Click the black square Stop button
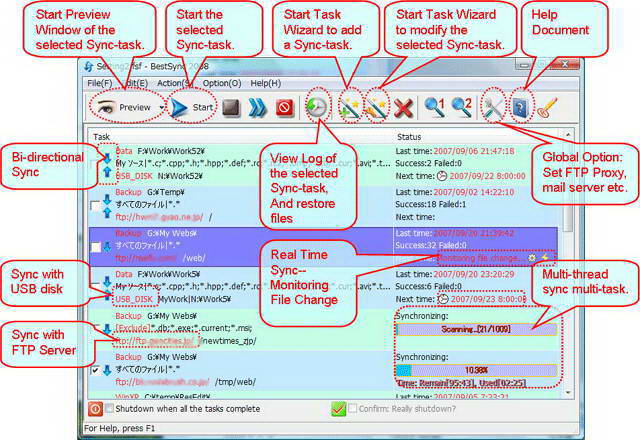 tap(231, 108)
